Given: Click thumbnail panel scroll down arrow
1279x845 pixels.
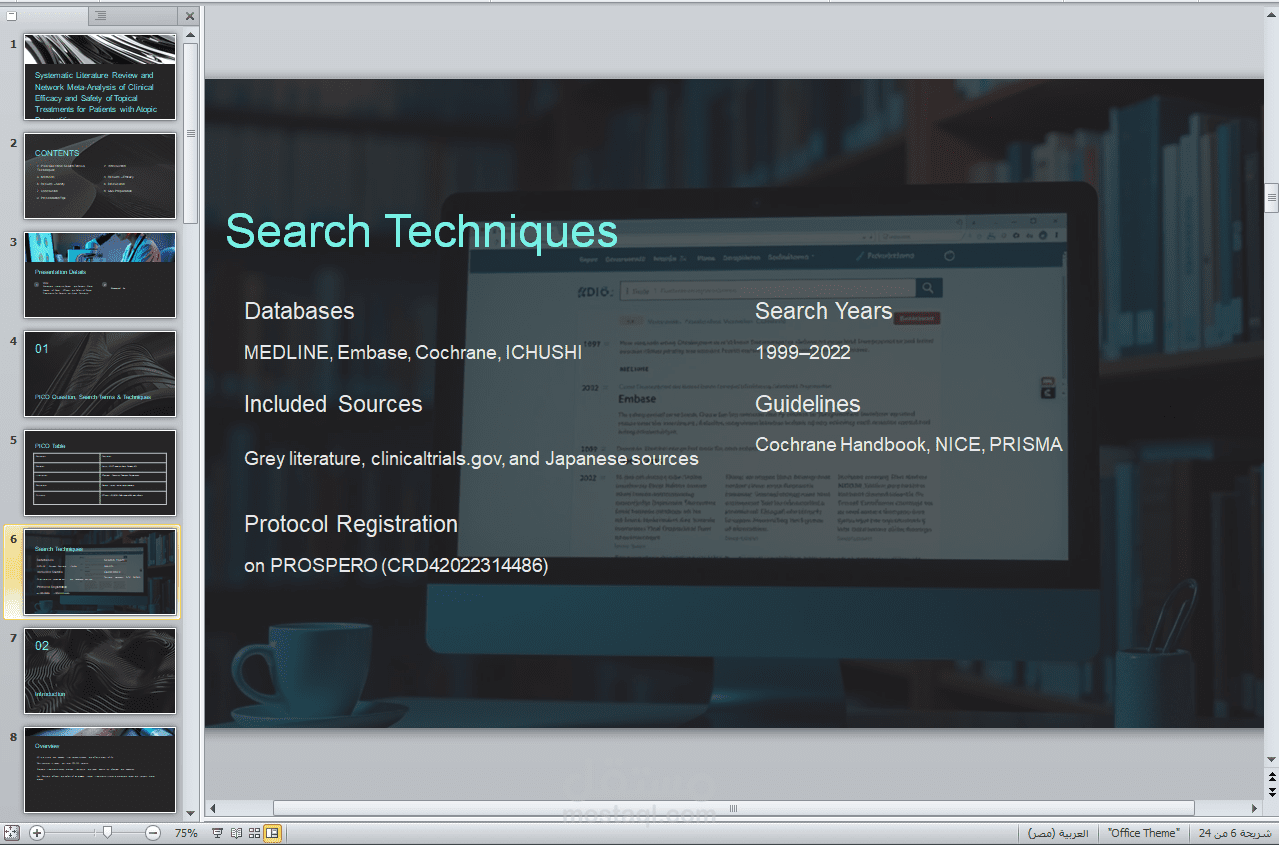Looking at the screenshot, I should click(190, 813).
